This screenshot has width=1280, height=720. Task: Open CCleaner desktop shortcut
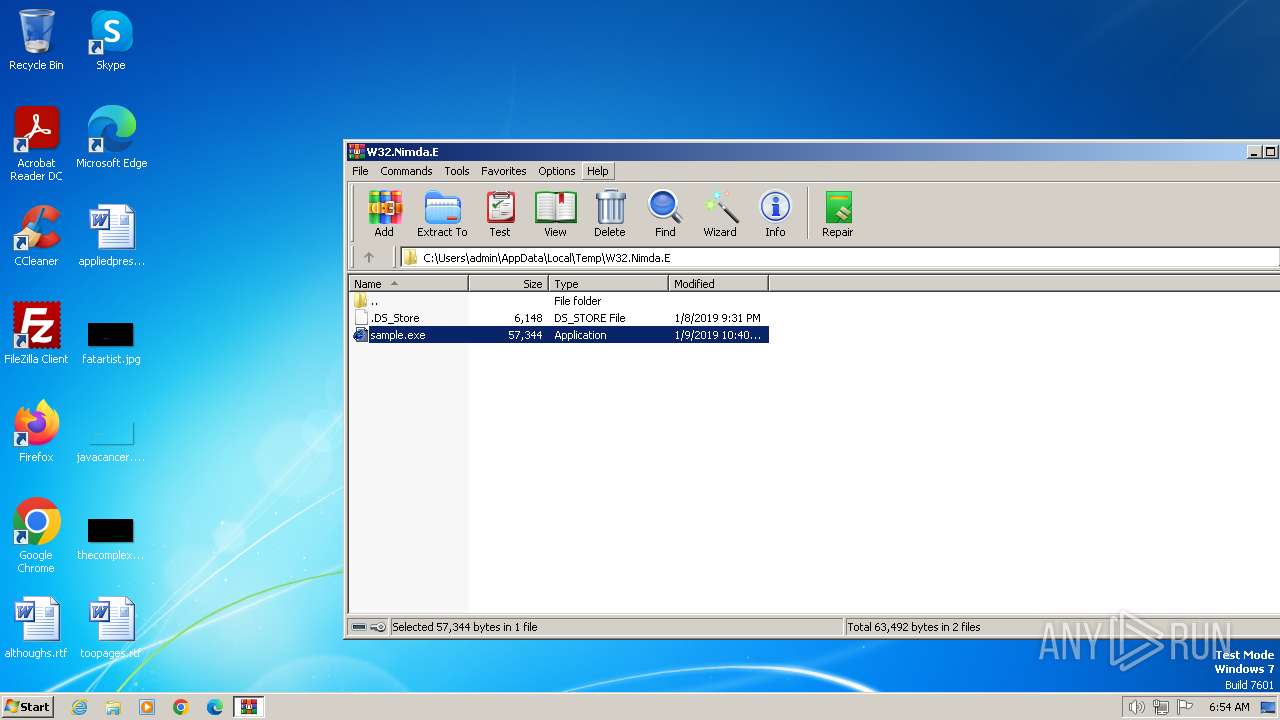36,236
